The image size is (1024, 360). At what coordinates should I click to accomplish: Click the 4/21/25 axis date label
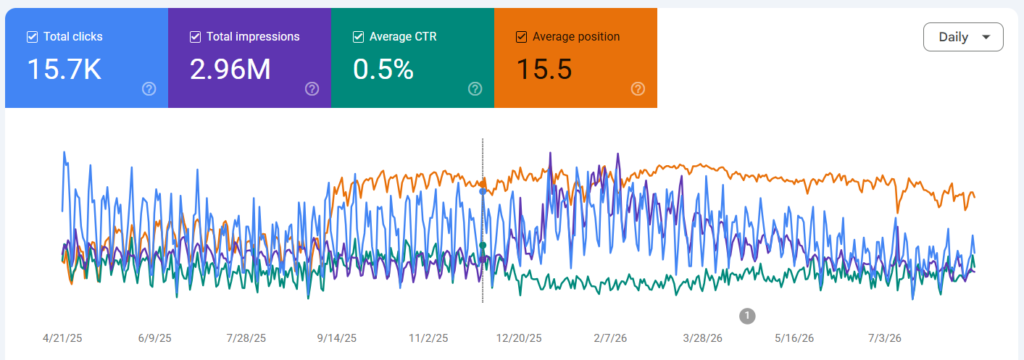tap(63, 338)
